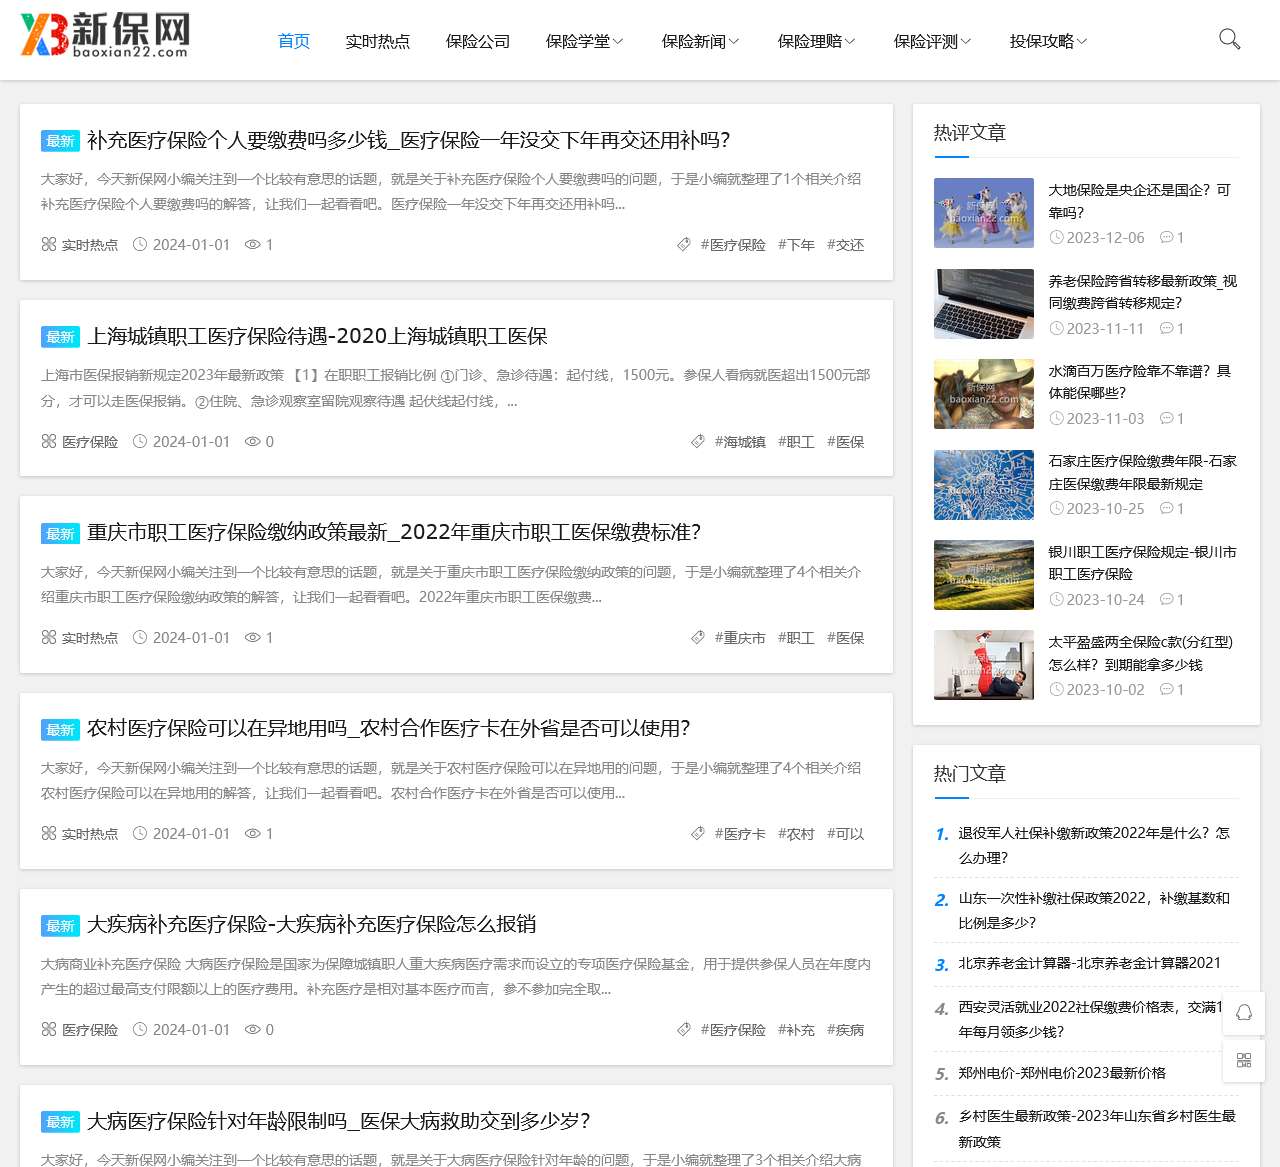Click views eye icon of 重庆市职工医疗保险 article
This screenshot has width=1280, height=1167.
(253, 637)
